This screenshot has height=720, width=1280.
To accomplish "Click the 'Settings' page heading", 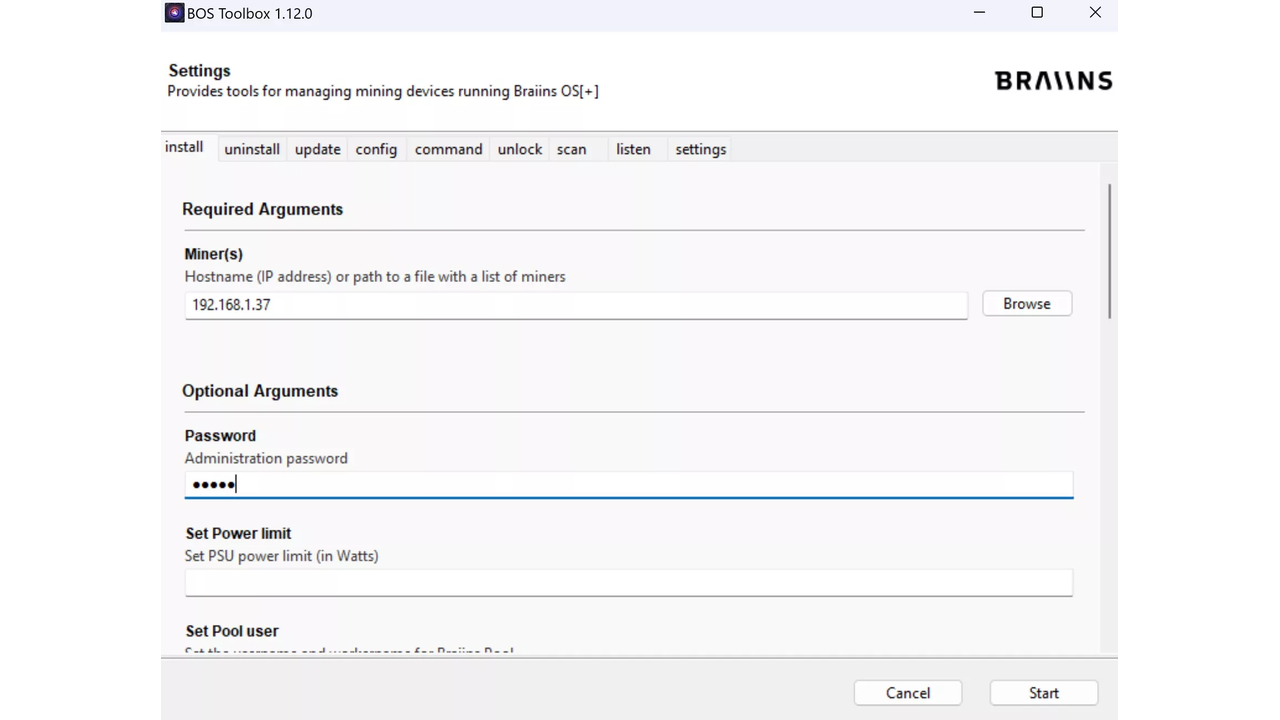I will point(199,71).
